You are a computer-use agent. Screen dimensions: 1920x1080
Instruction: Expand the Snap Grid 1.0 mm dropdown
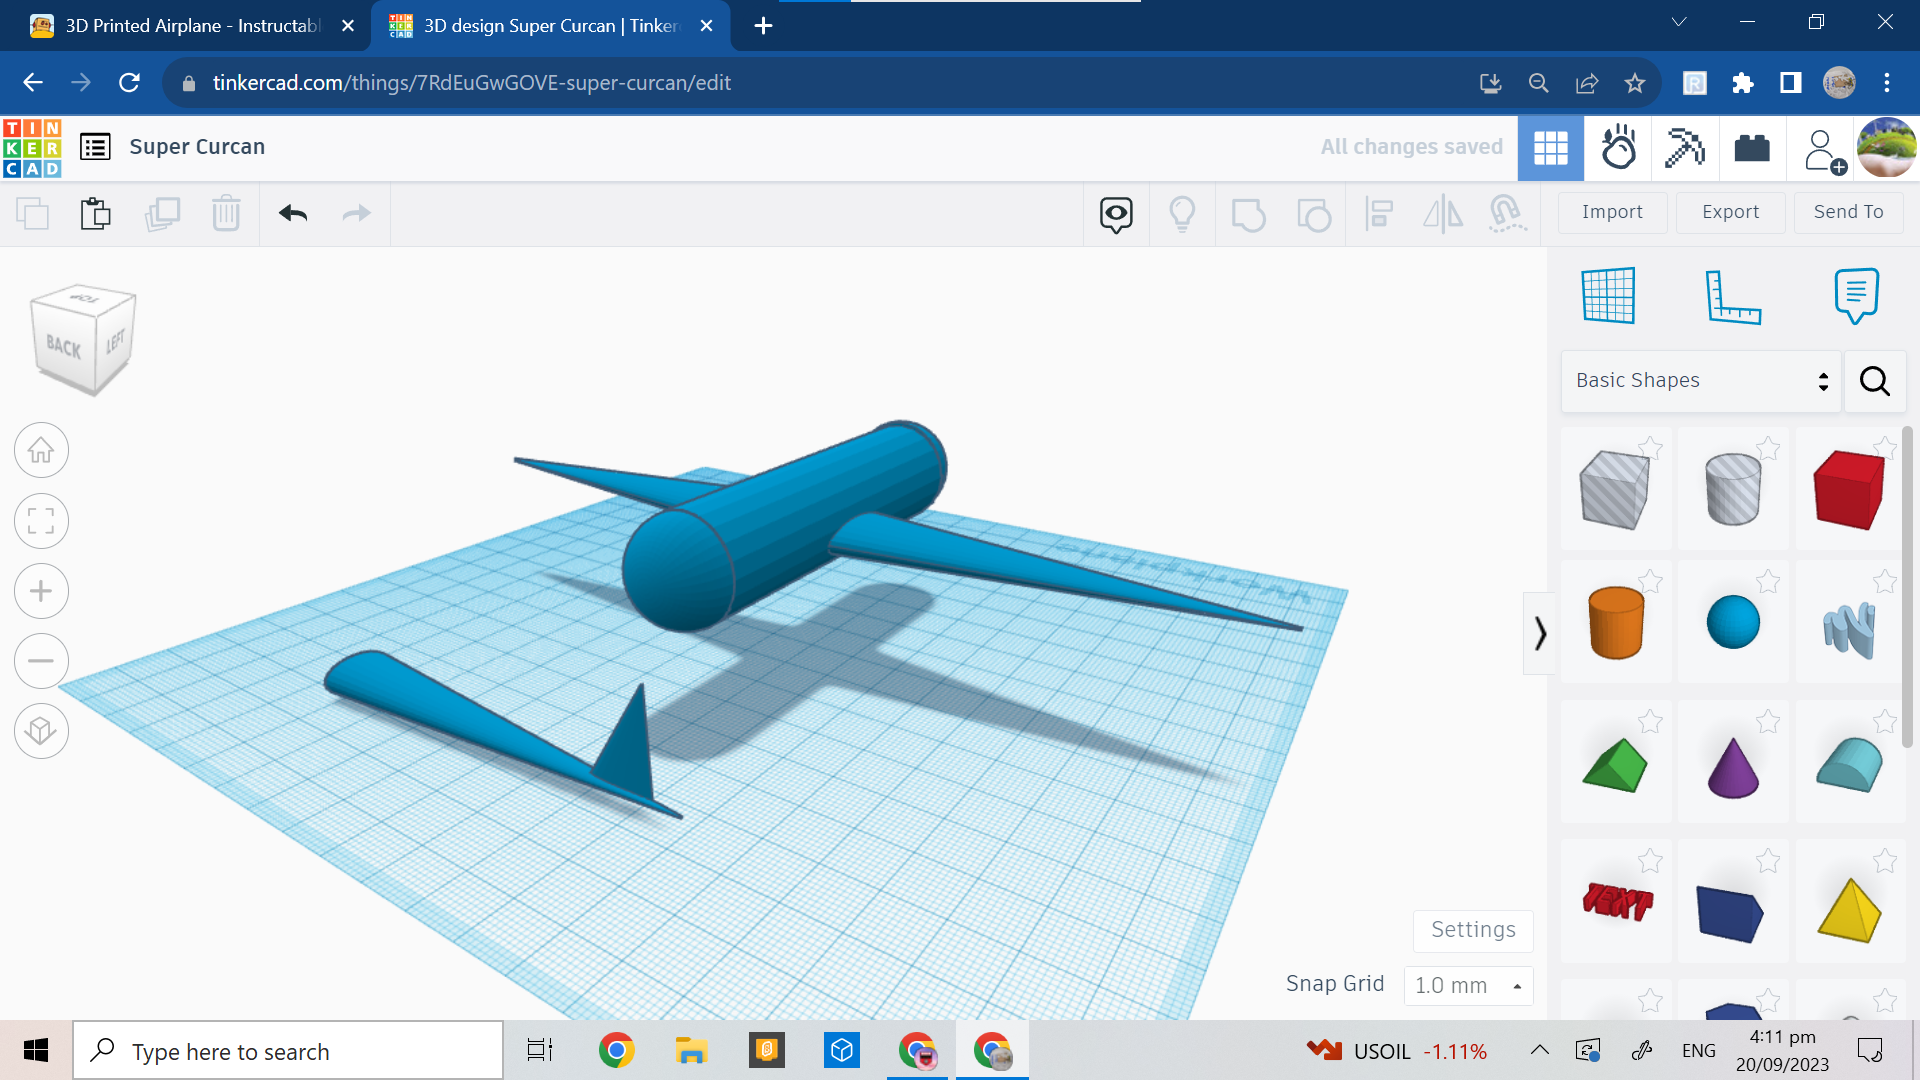tap(1467, 985)
